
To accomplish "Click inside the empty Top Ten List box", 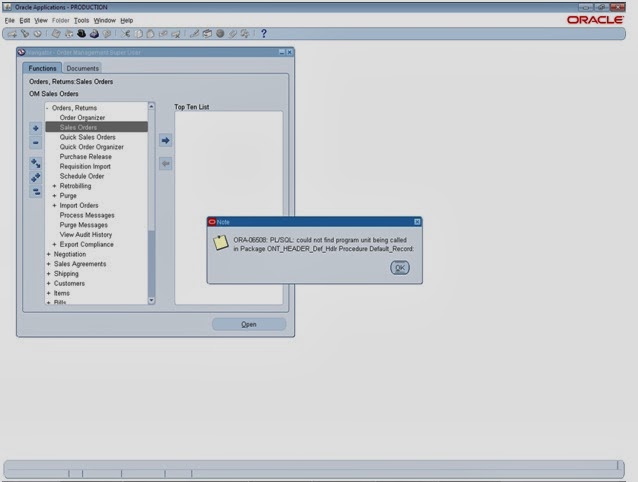I will click(229, 207).
